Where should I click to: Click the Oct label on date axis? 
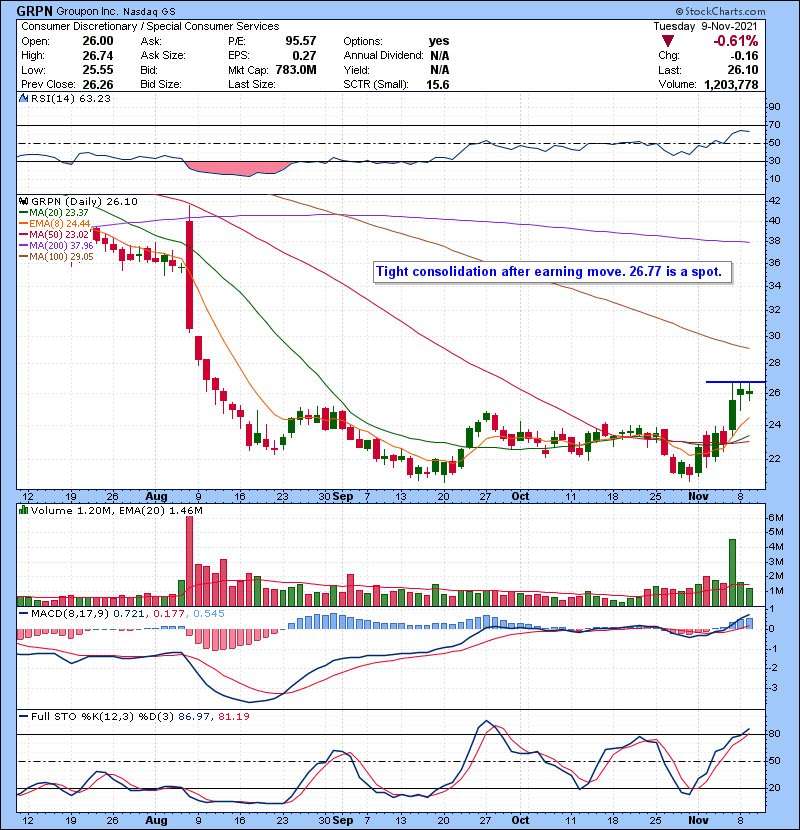pyautogui.click(x=520, y=496)
